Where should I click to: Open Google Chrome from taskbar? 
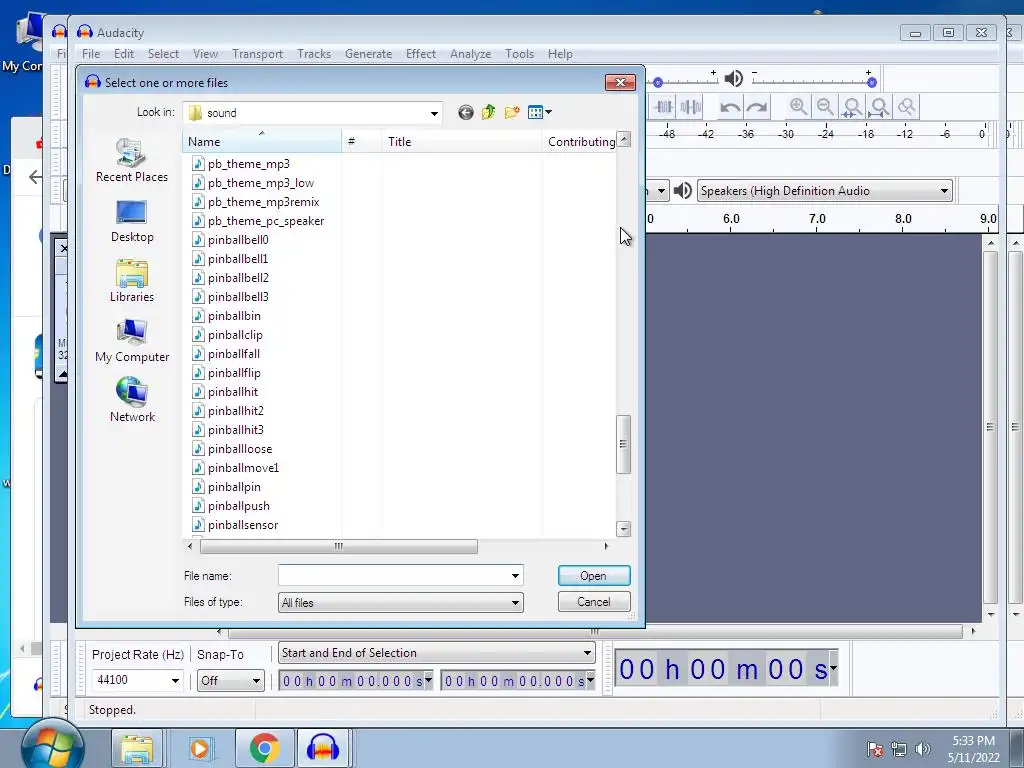264,748
